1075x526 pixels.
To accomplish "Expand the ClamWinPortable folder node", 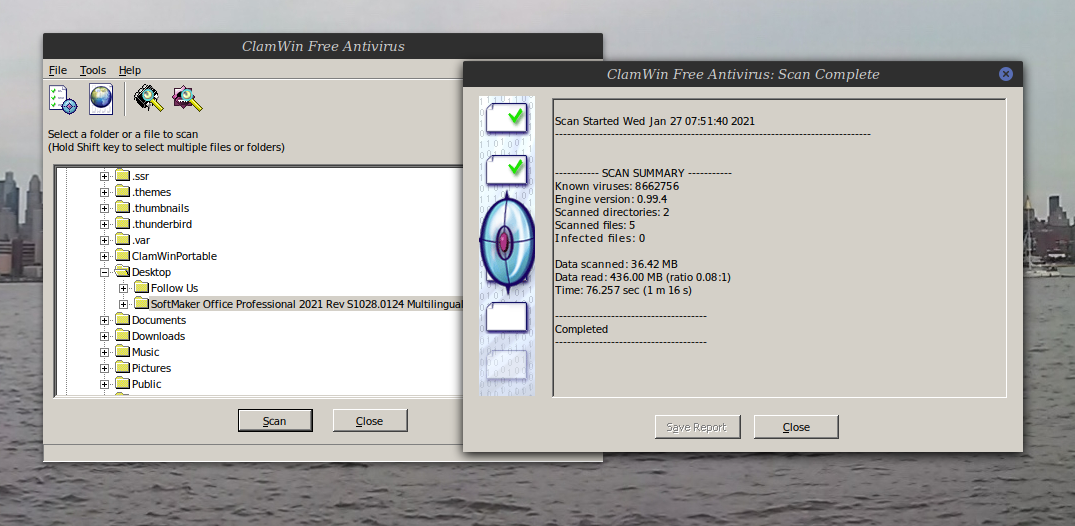I will [104, 256].
